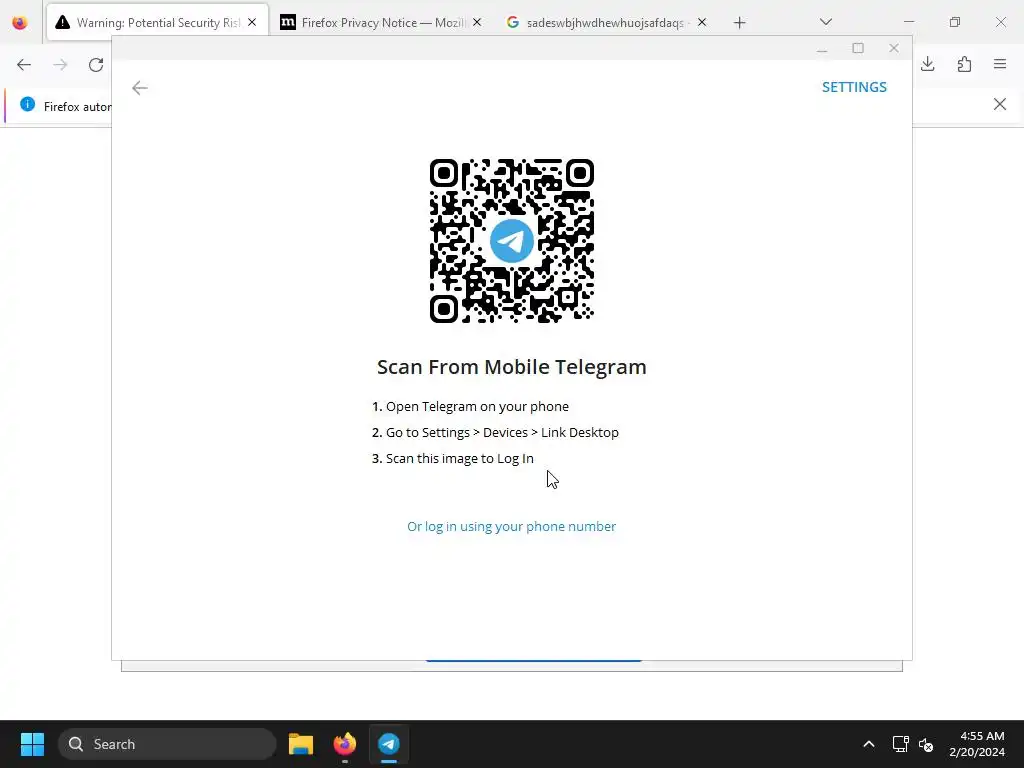
Task: Dismiss the Firefox notification bar
Action: point(1000,104)
